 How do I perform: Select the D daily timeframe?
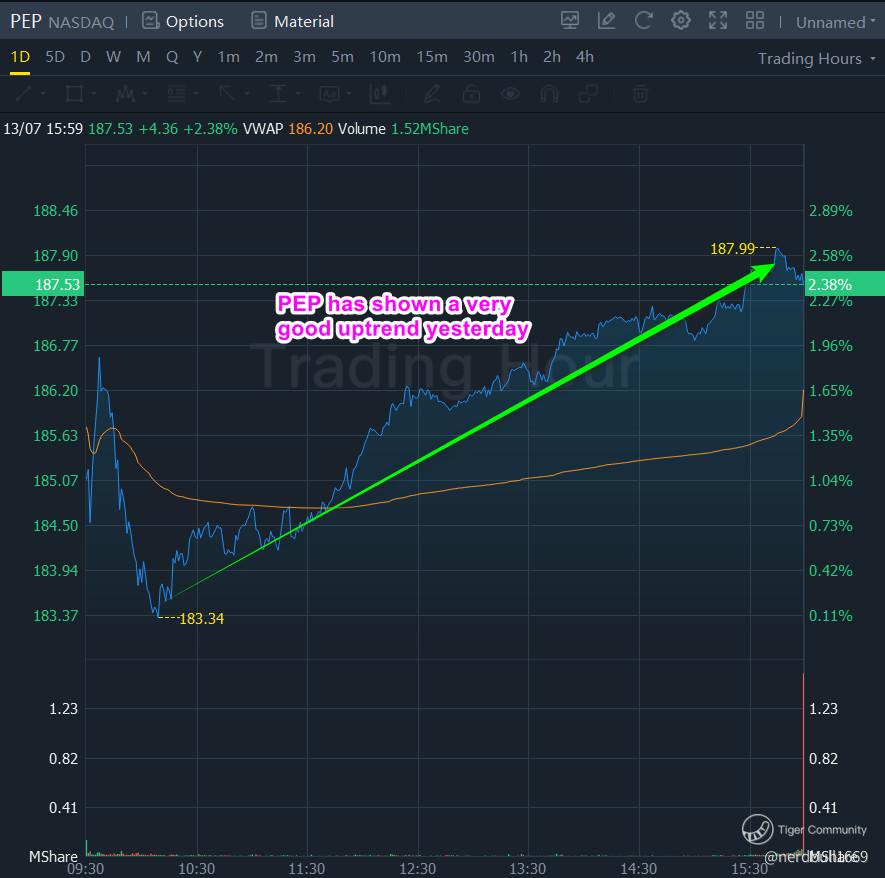click(85, 57)
